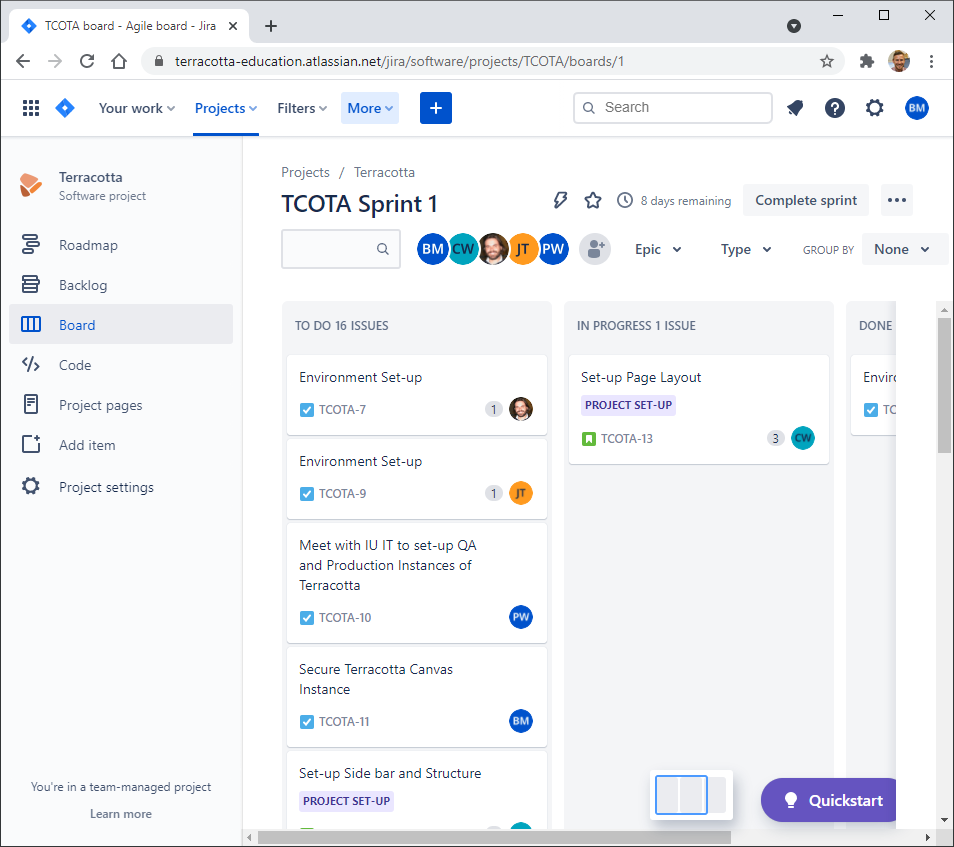Filter board by PW avatar
This screenshot has width=954, height=847.
[552, 249]
